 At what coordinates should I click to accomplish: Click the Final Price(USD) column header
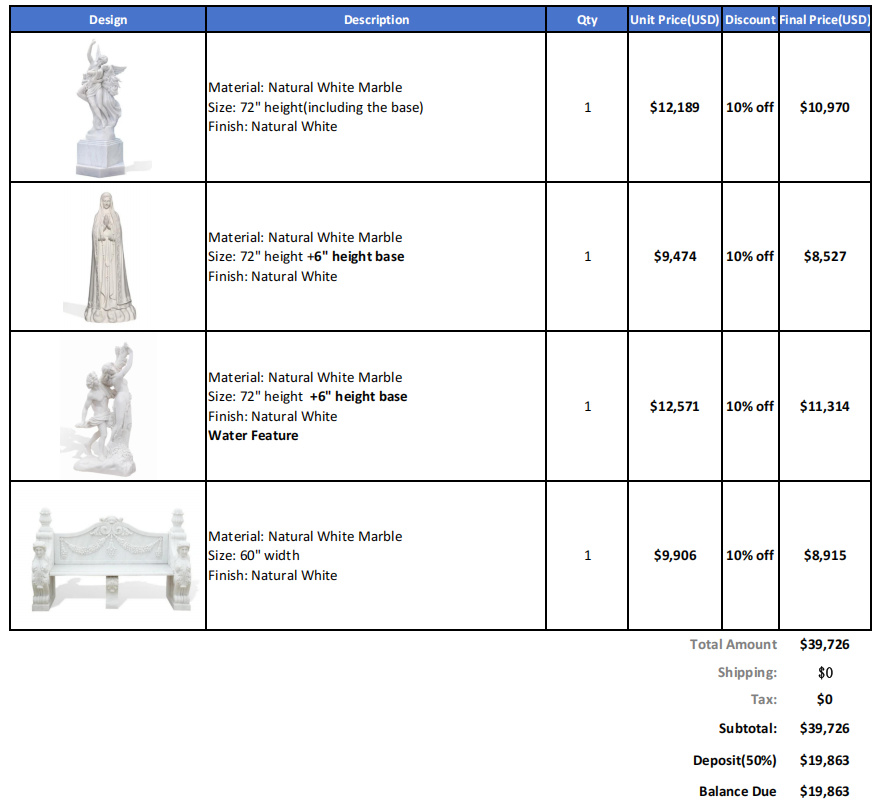(827, 19)
